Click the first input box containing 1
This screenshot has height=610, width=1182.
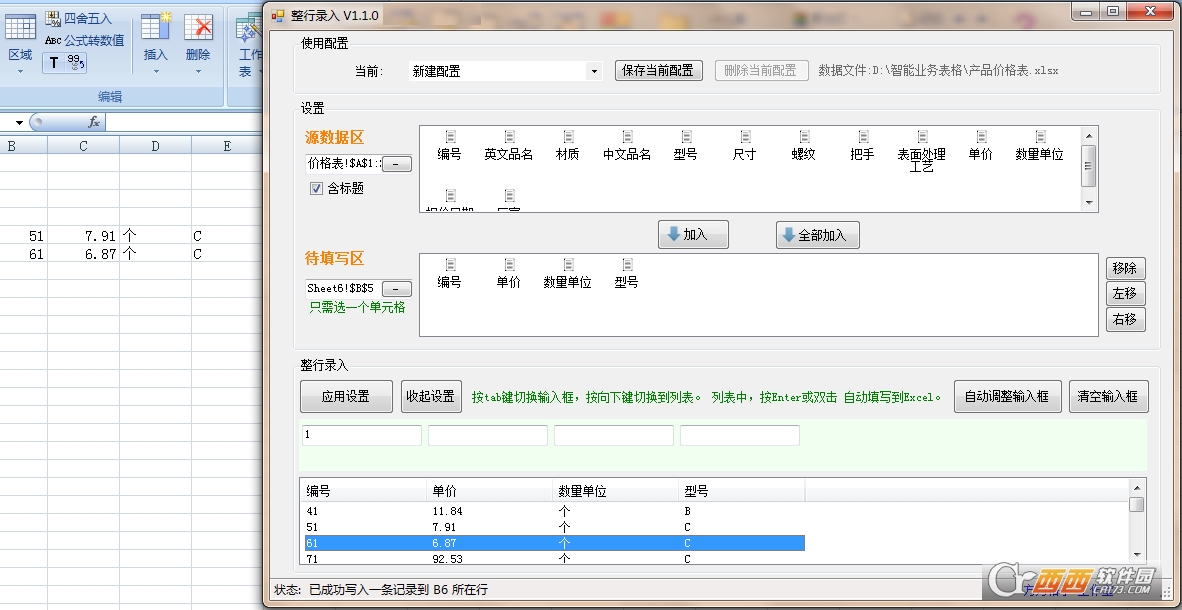click(x=362, y=435)
